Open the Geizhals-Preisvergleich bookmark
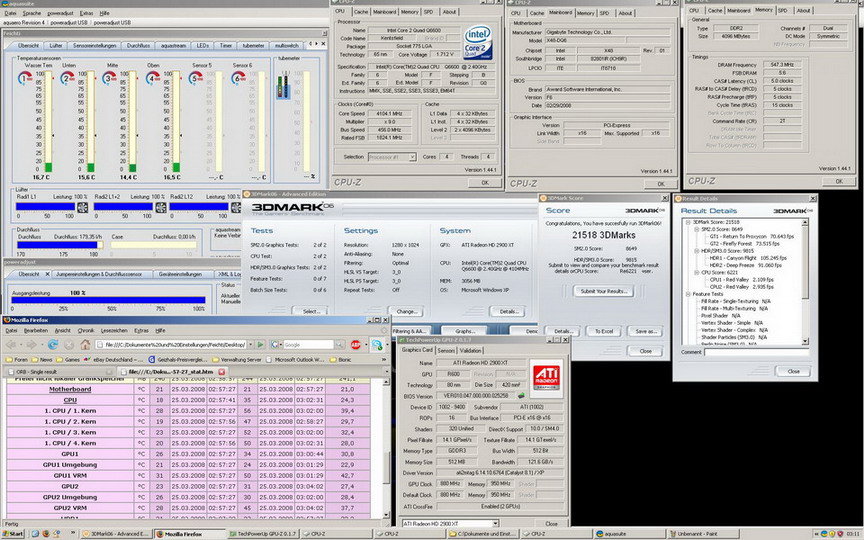864x540 pixels. (x=177, y=359)
